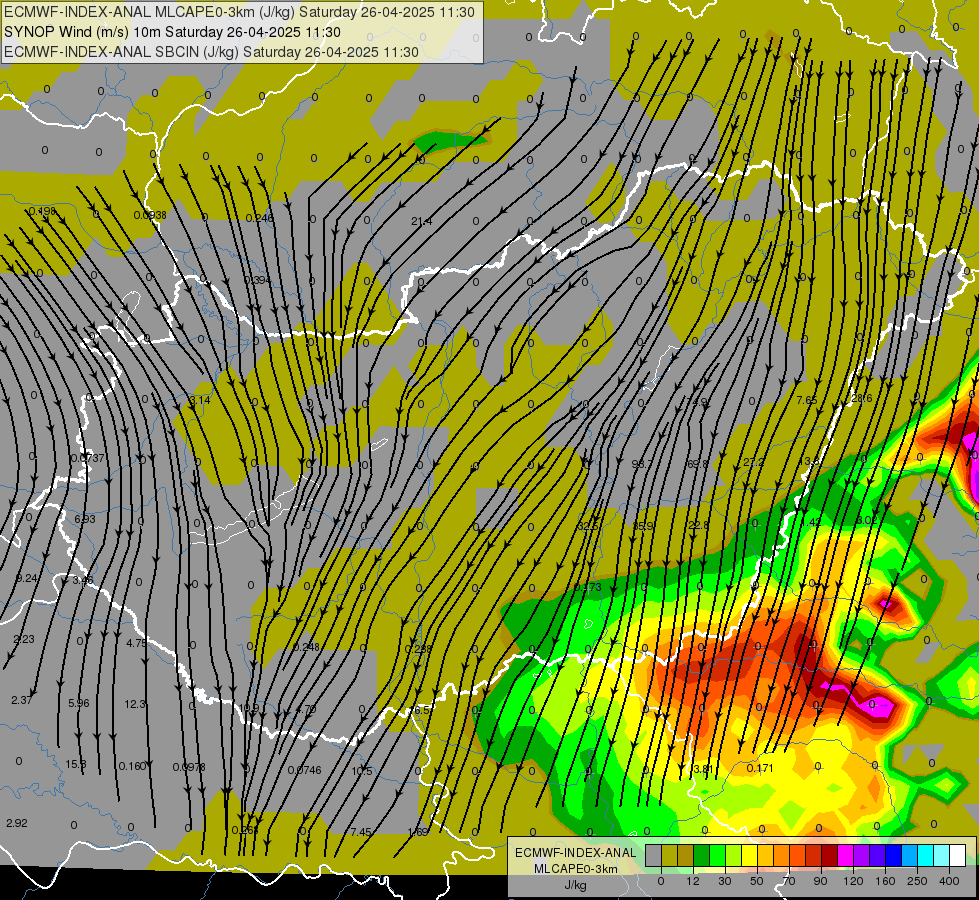979x900 pixels.
Task: Select legend tick label '70'
Action: coord(789,881)
